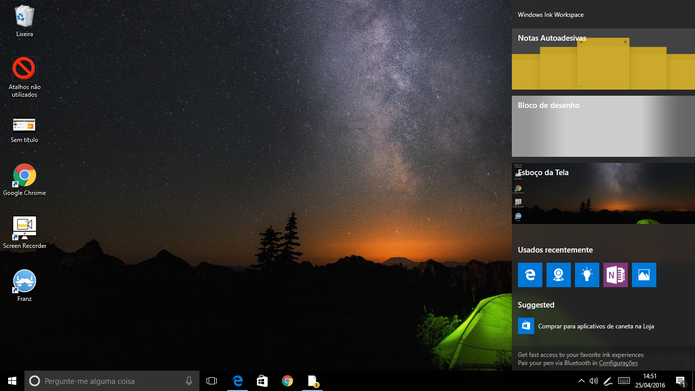This screenshot has height=391, width=695.
Task: Open the Start menu button
Action: [x=12, y=381]
